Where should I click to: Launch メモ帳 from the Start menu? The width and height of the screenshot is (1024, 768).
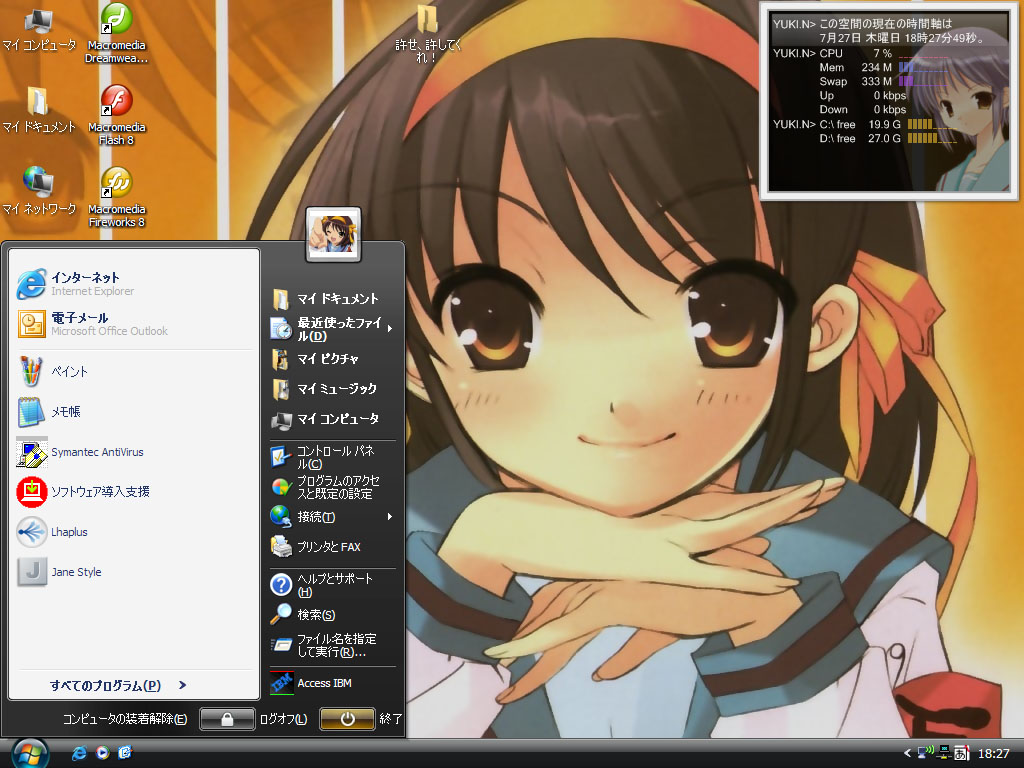point(134,411)
